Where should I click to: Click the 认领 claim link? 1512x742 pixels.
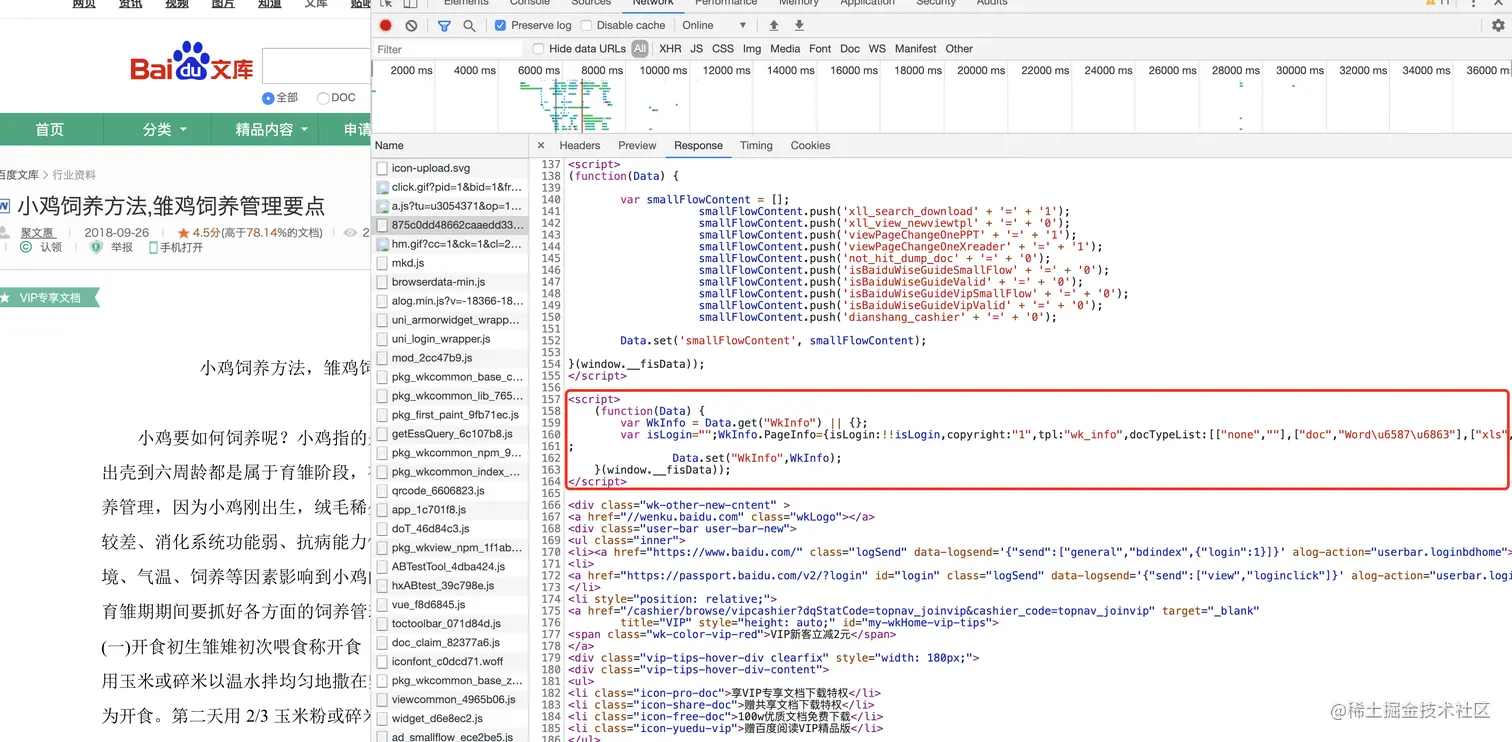(x=51, y=247)
